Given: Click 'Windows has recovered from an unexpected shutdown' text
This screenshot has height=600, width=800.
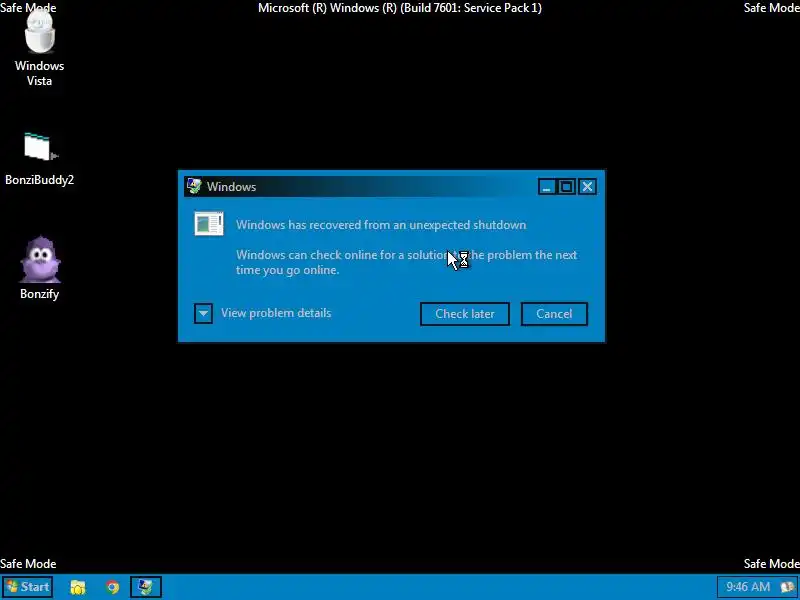Looking at the screenshot, I should [x=381, y=225].
